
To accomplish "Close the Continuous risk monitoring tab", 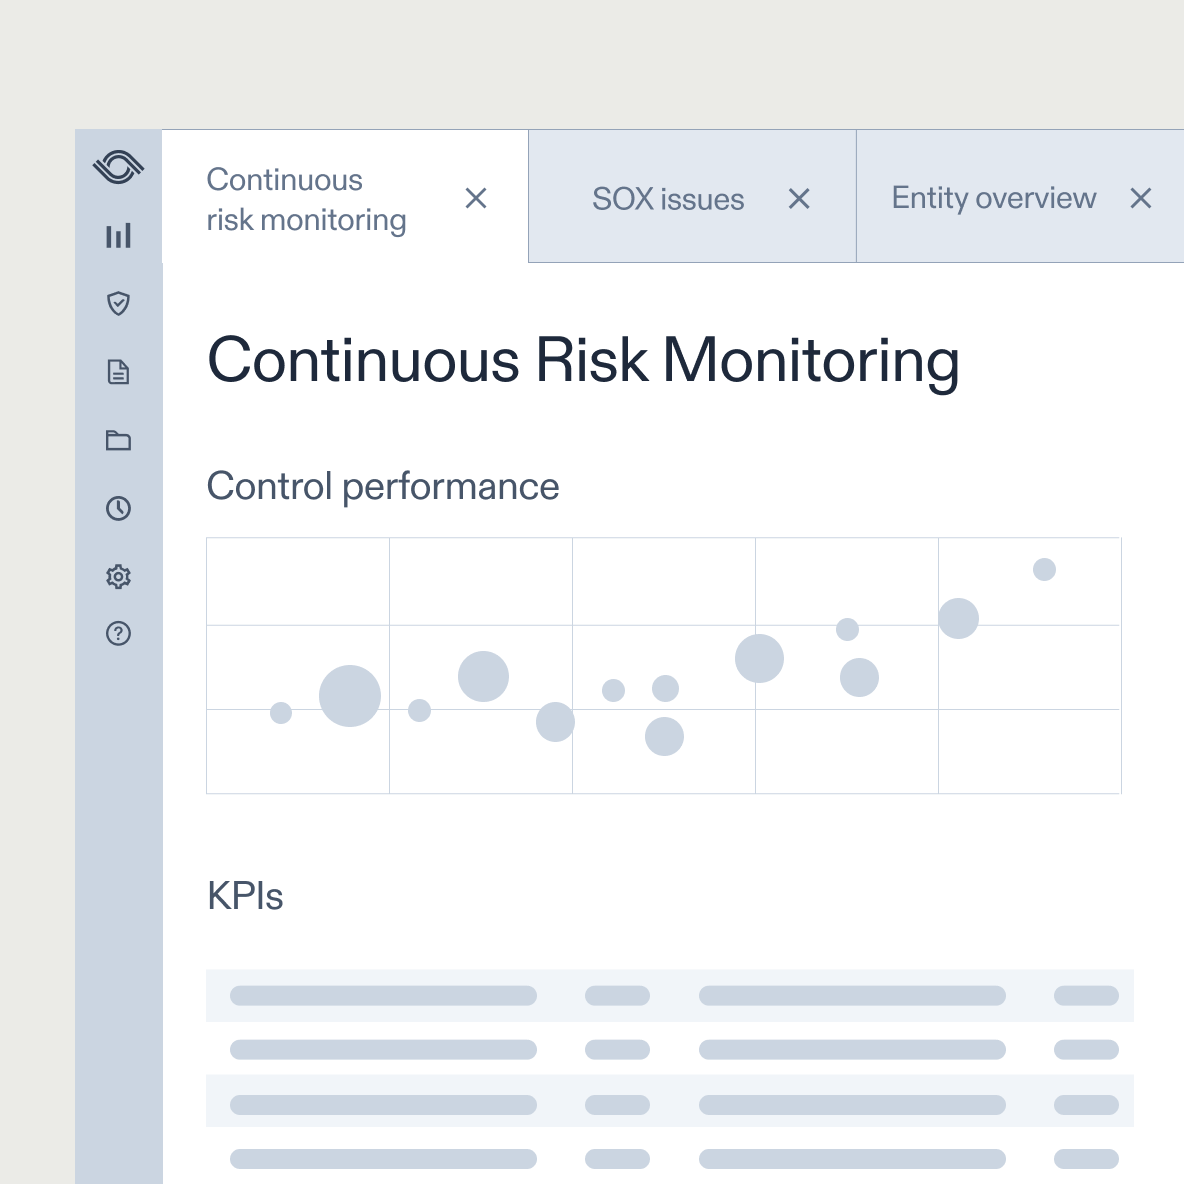I will (476, 199).
